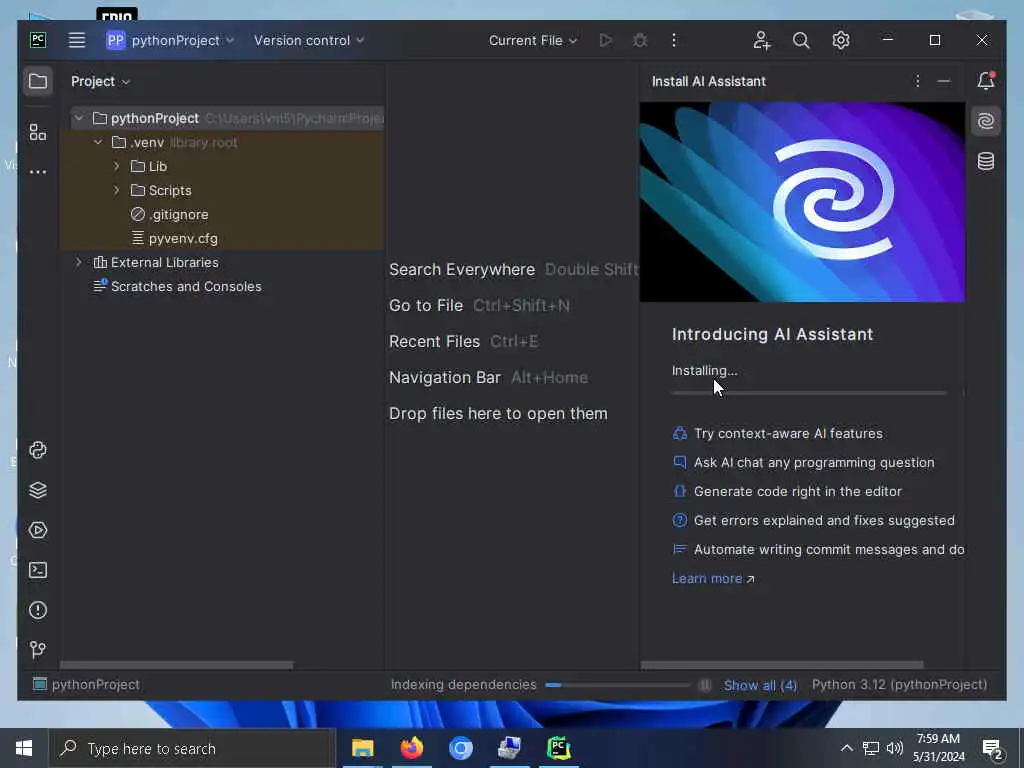Viewport: 1024px width, 768px height.
Task: Open Code With Me add user icon
Action: [761, 40]
